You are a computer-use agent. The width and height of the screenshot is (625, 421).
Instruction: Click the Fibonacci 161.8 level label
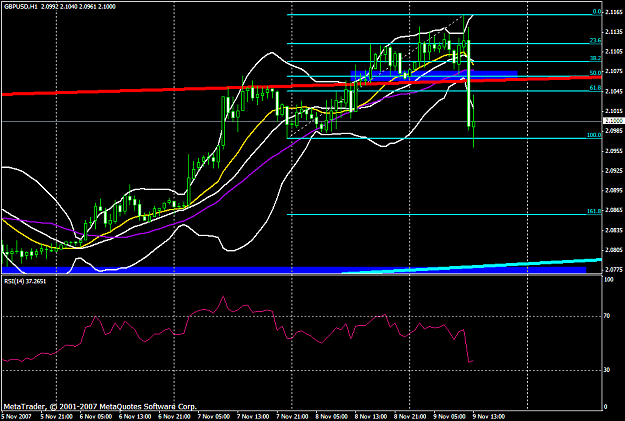tap(594, 211)
